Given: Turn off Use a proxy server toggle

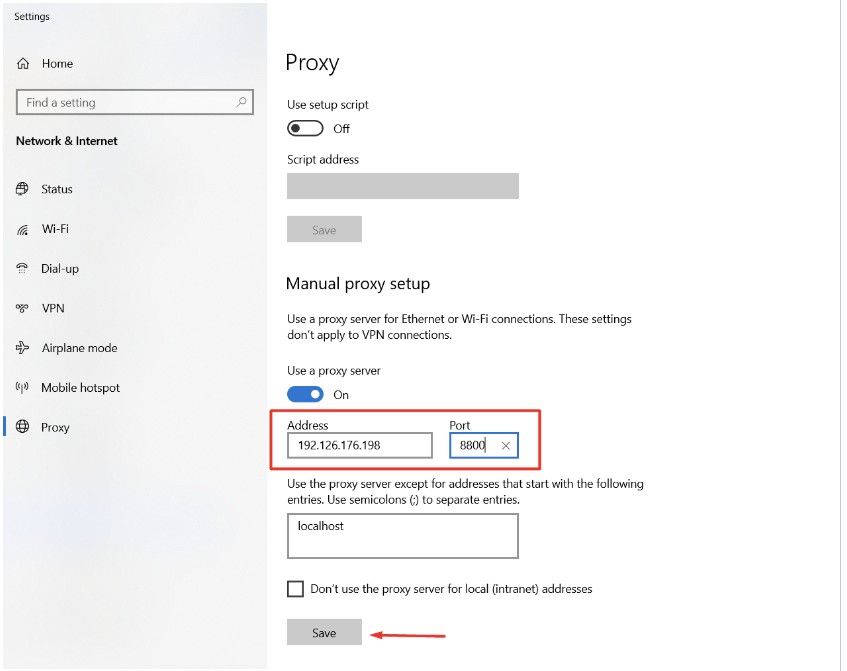Looking at the screenshot, I should click(305, 394).
